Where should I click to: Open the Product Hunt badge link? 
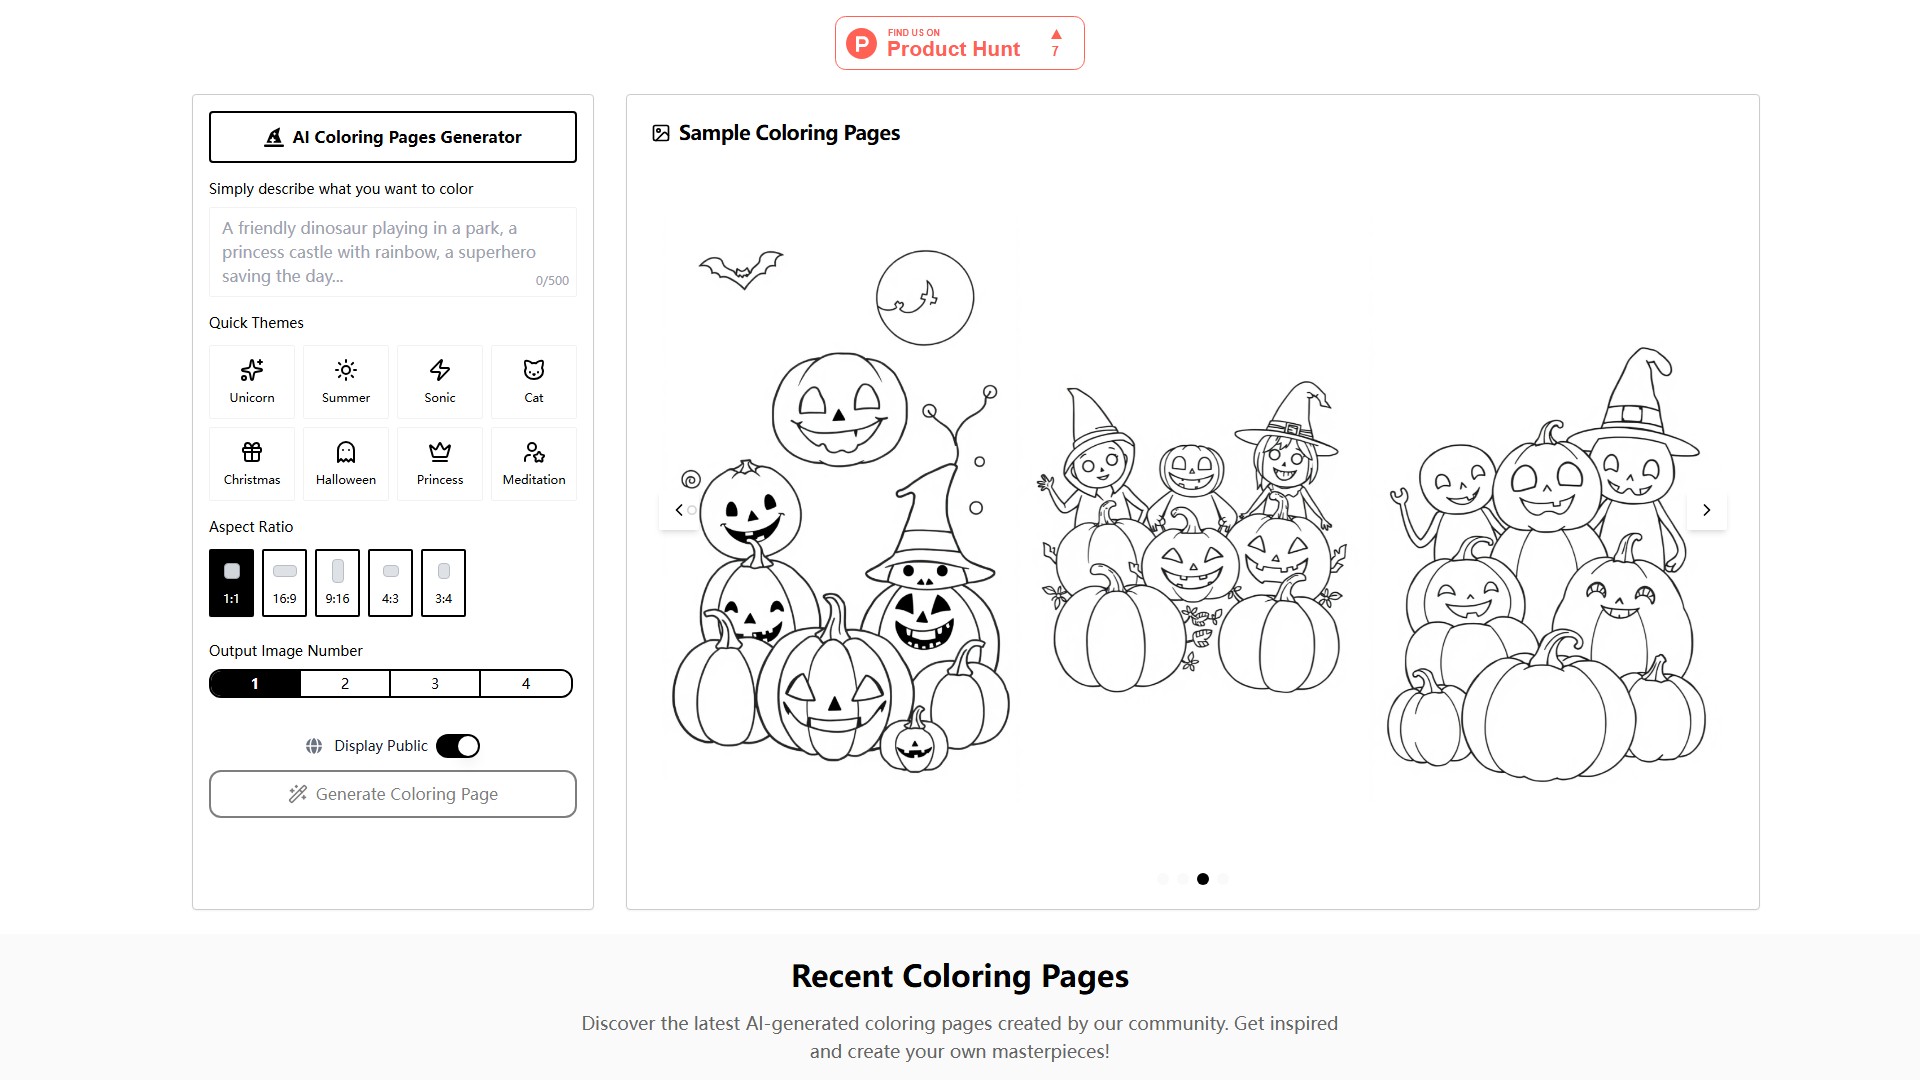[x=960, y=43]
